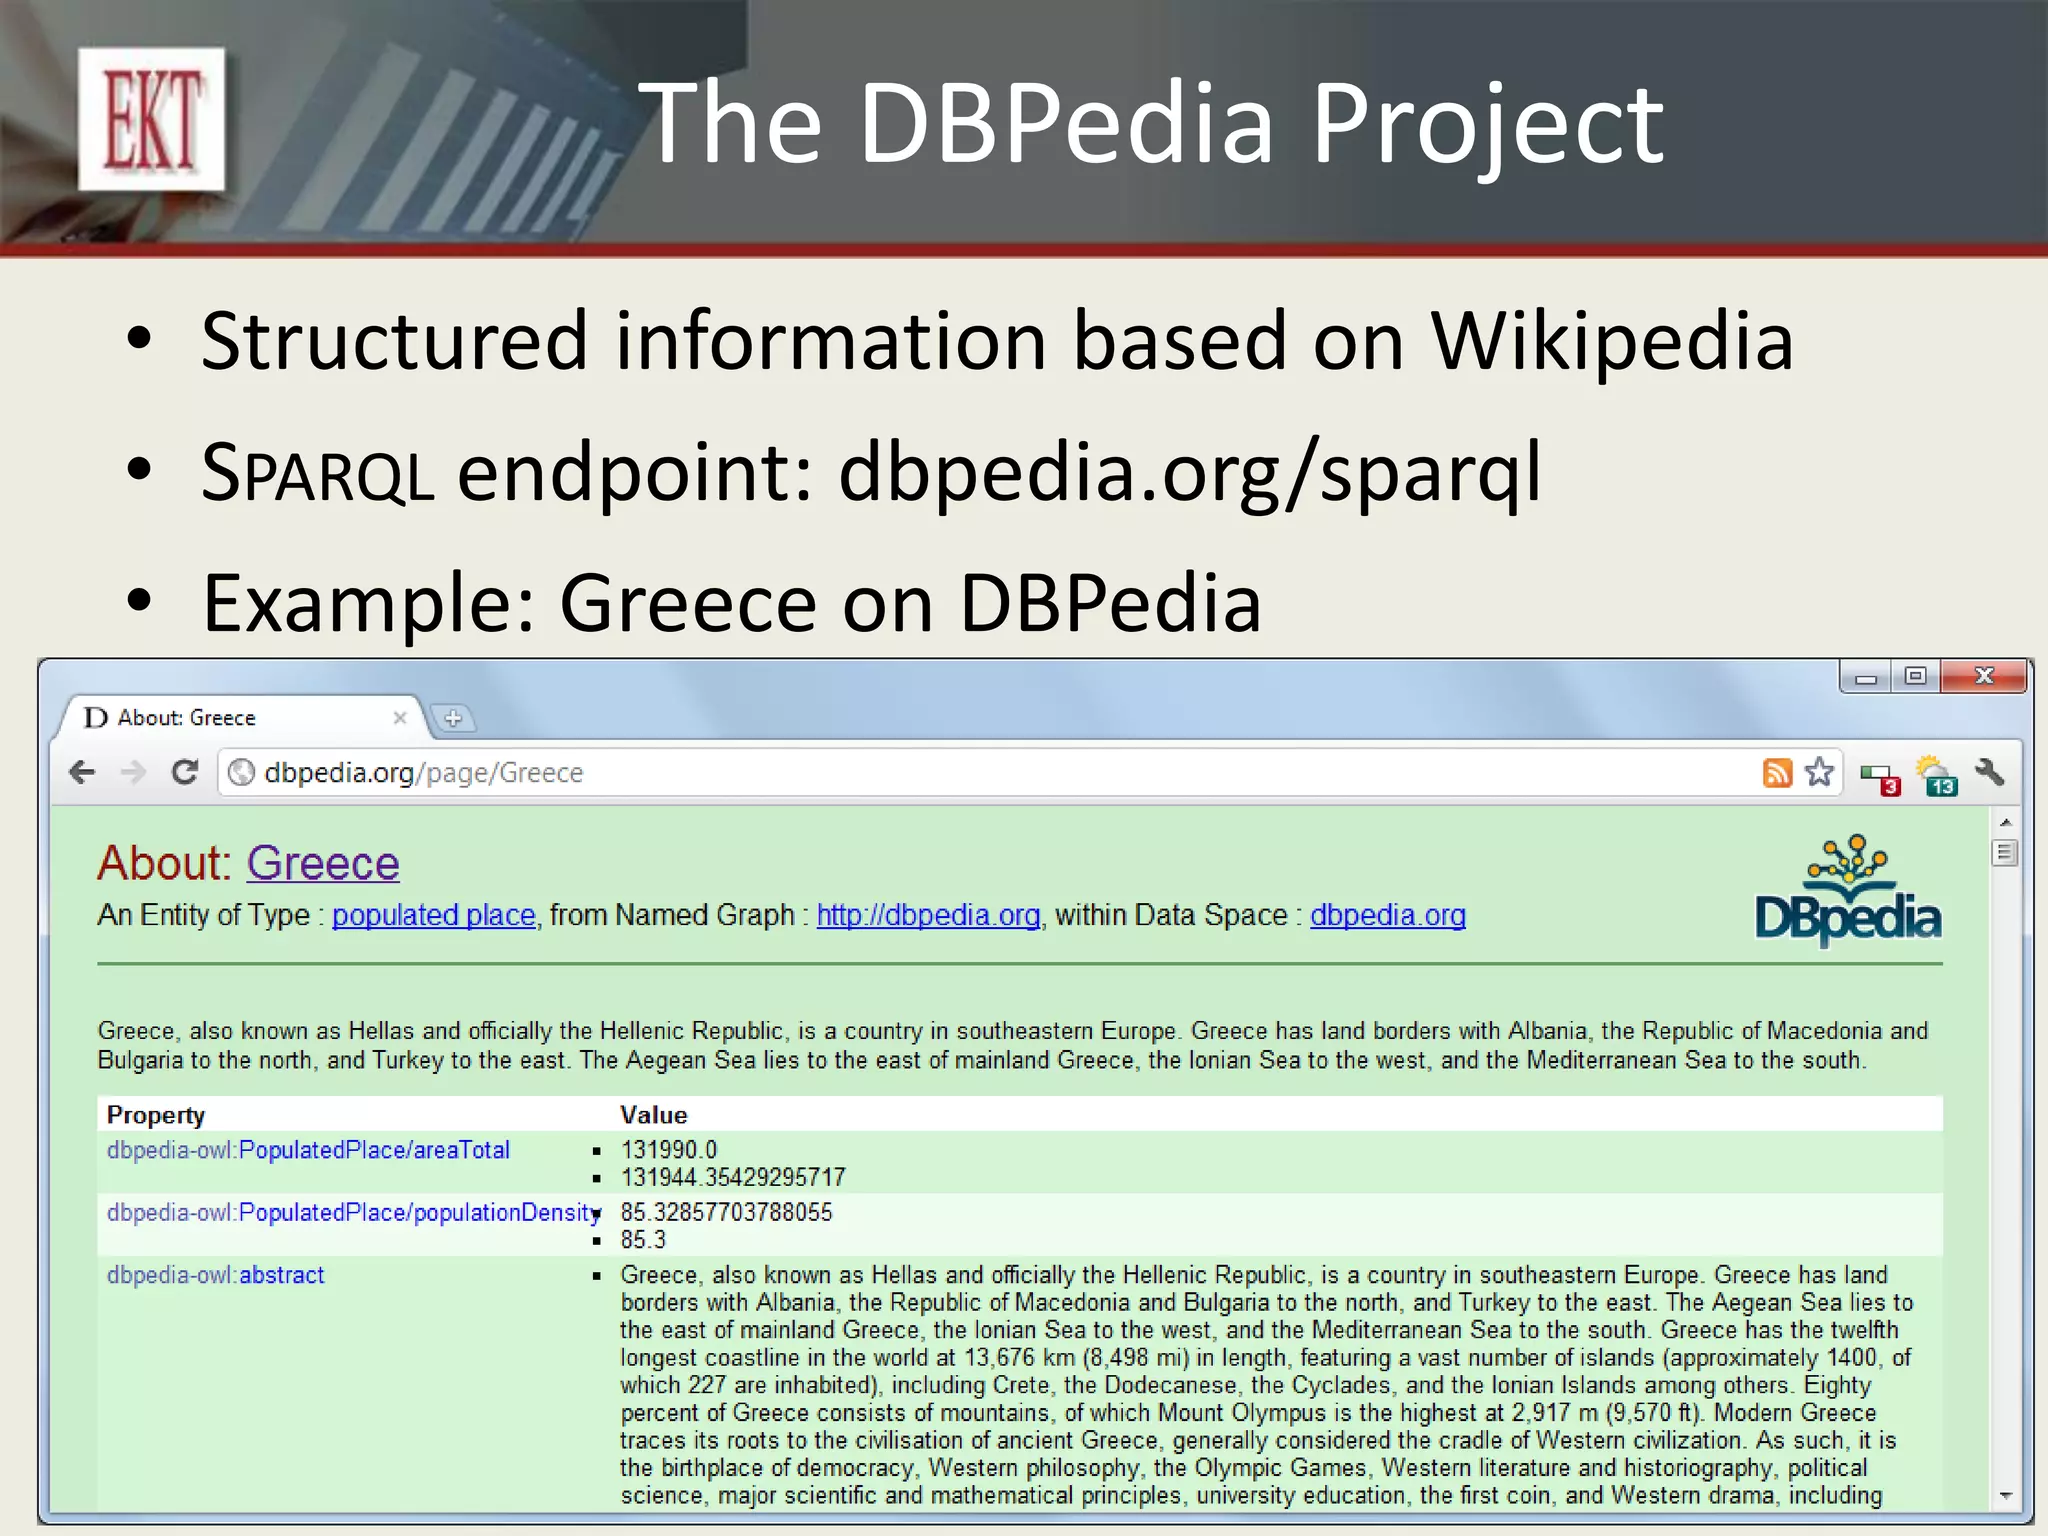The height and width of the screenshot is (1536, 2048).
Task: Click the Value column header
Action: (654, 1115)
